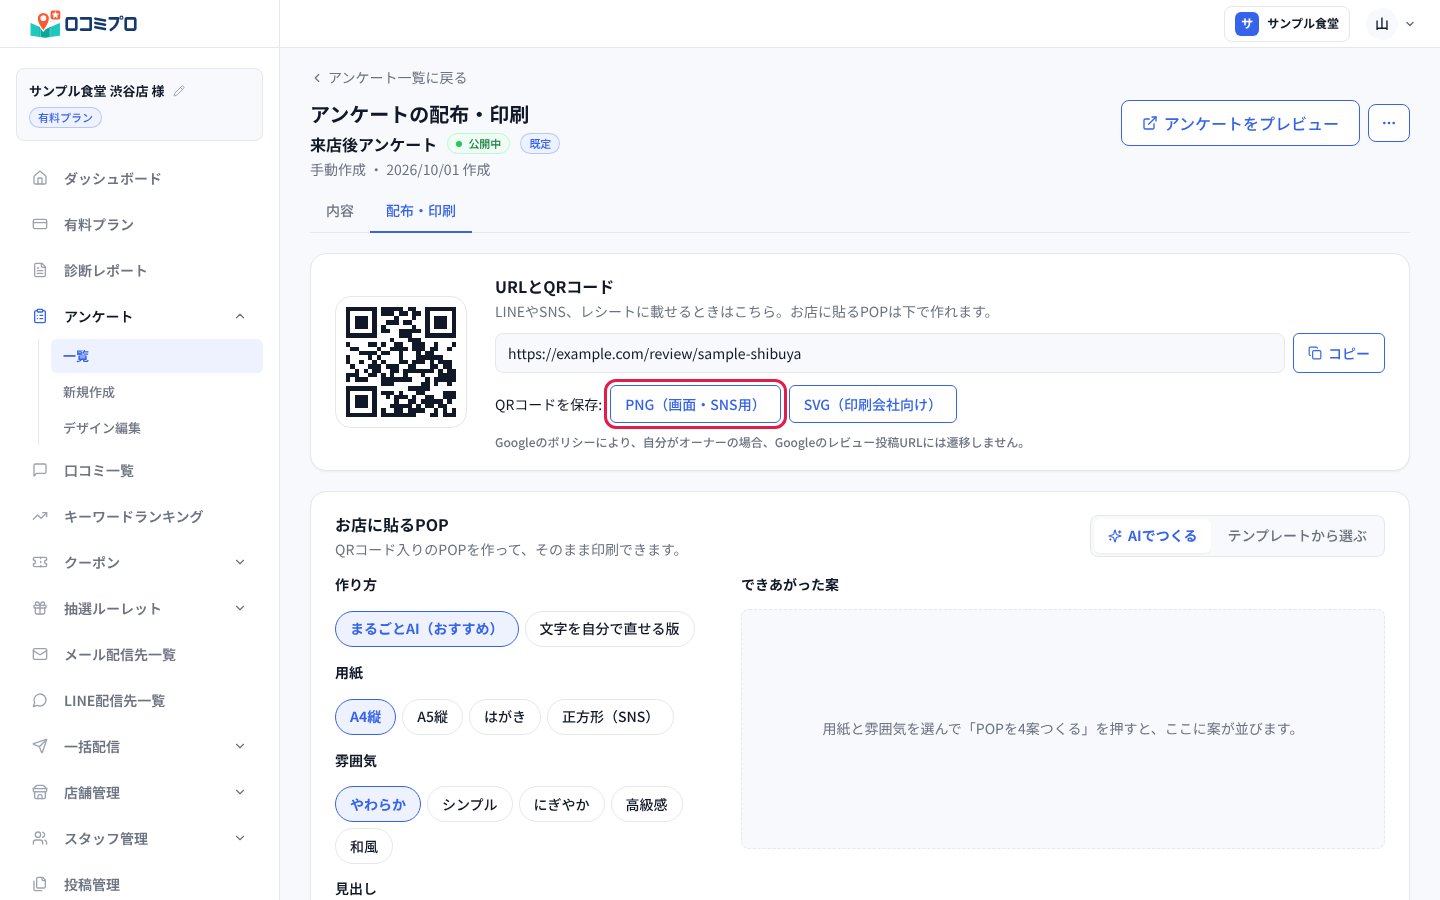Click the ダッシュボード home icon
This screenshot has height=900, width=1440.
40,178
